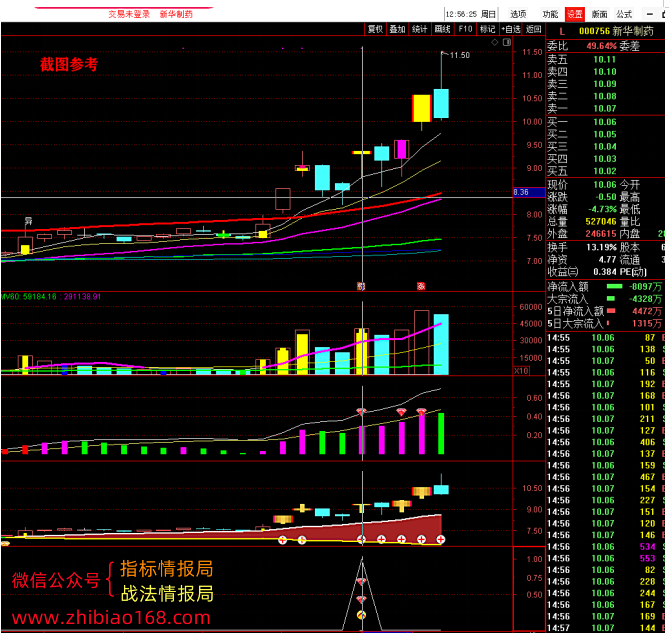Open the 公式 formula menu
Screen dimensions: 669x634
pos(623,14)
